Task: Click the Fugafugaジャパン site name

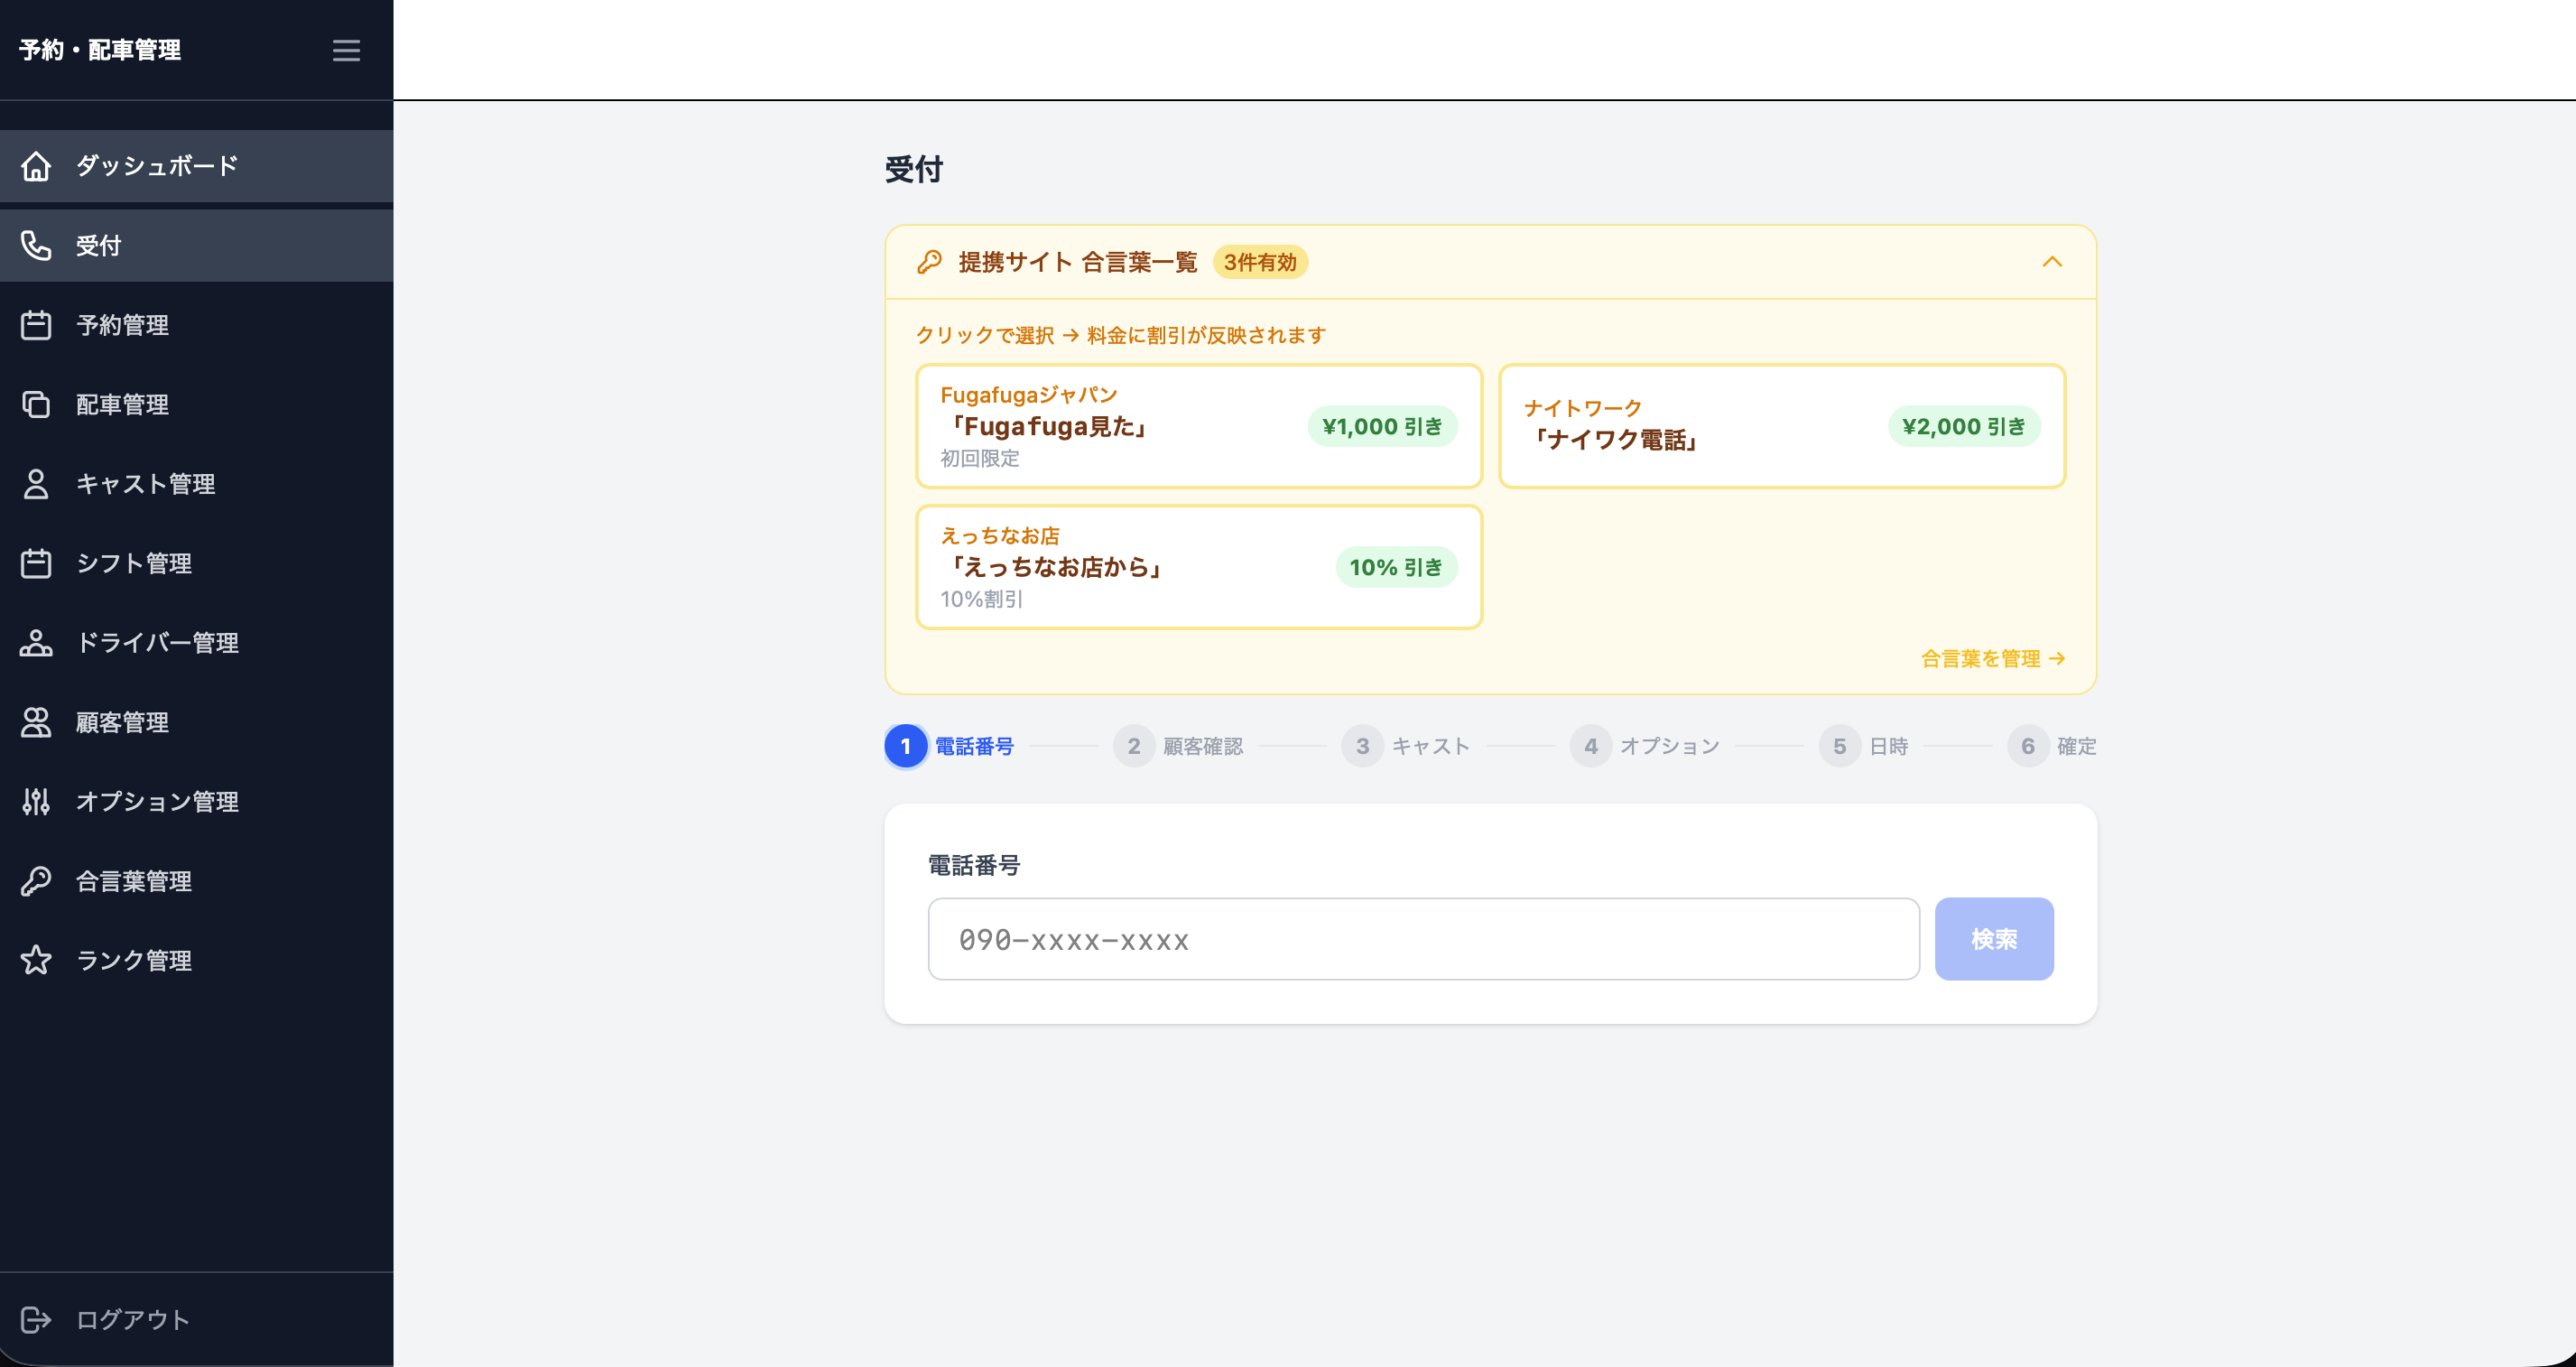Action: (1029, 395)
